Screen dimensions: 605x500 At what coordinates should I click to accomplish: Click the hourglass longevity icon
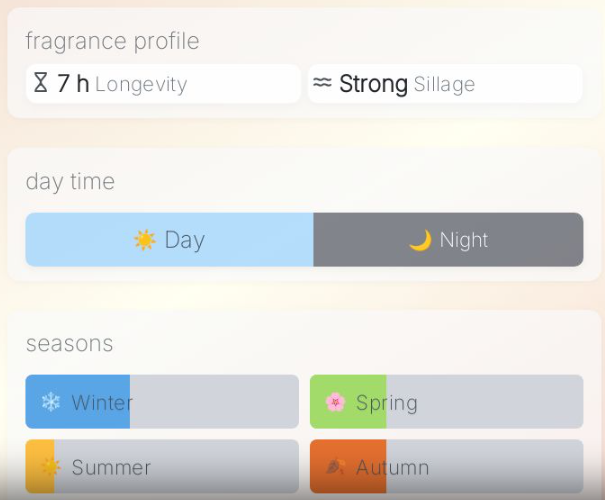click(41, 83)
